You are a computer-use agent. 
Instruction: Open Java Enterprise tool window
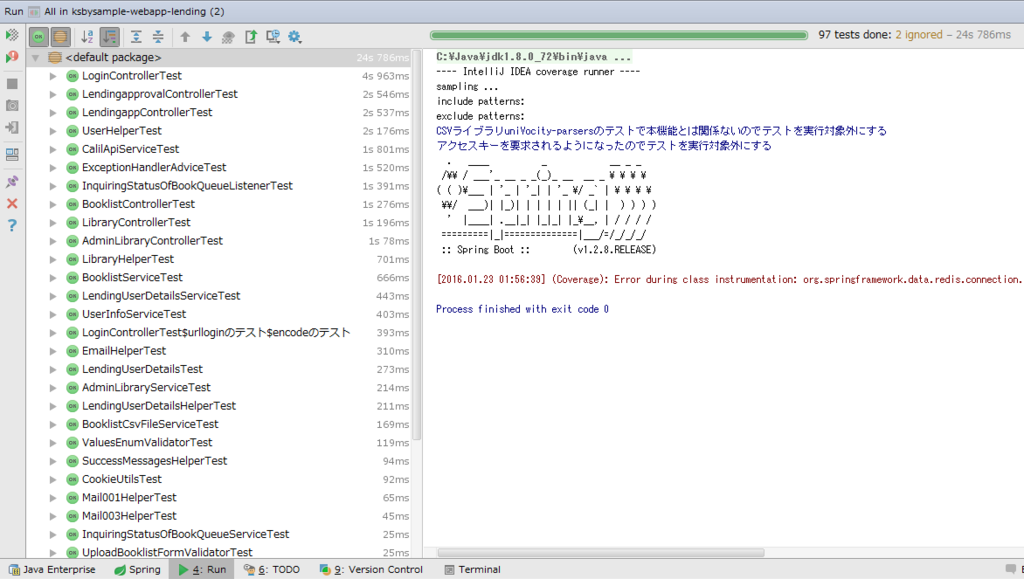52,569
